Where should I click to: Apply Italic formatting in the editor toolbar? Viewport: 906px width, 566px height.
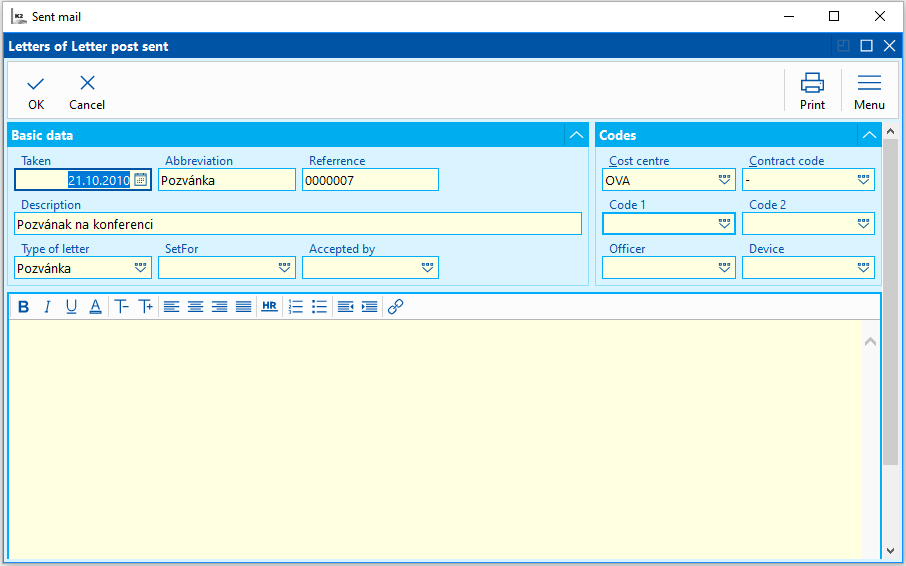tap(47, 307)
